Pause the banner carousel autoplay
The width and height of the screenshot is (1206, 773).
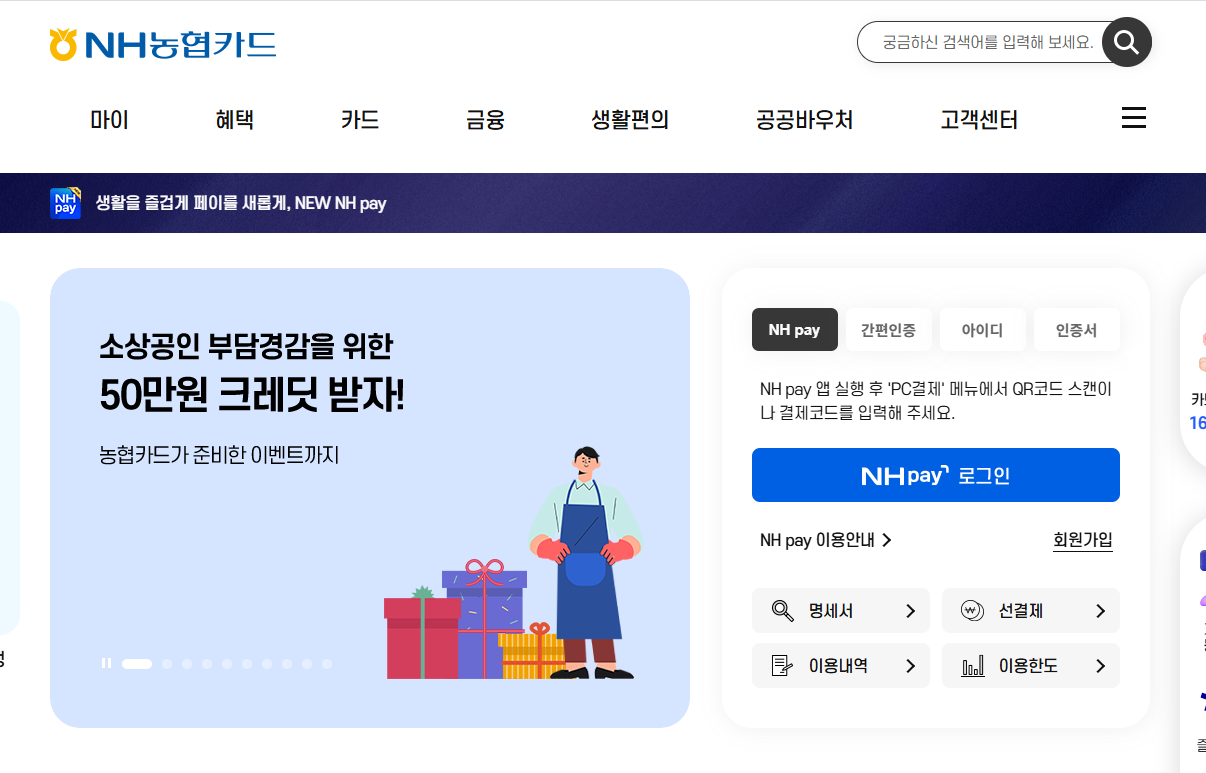tap(106, 663)
